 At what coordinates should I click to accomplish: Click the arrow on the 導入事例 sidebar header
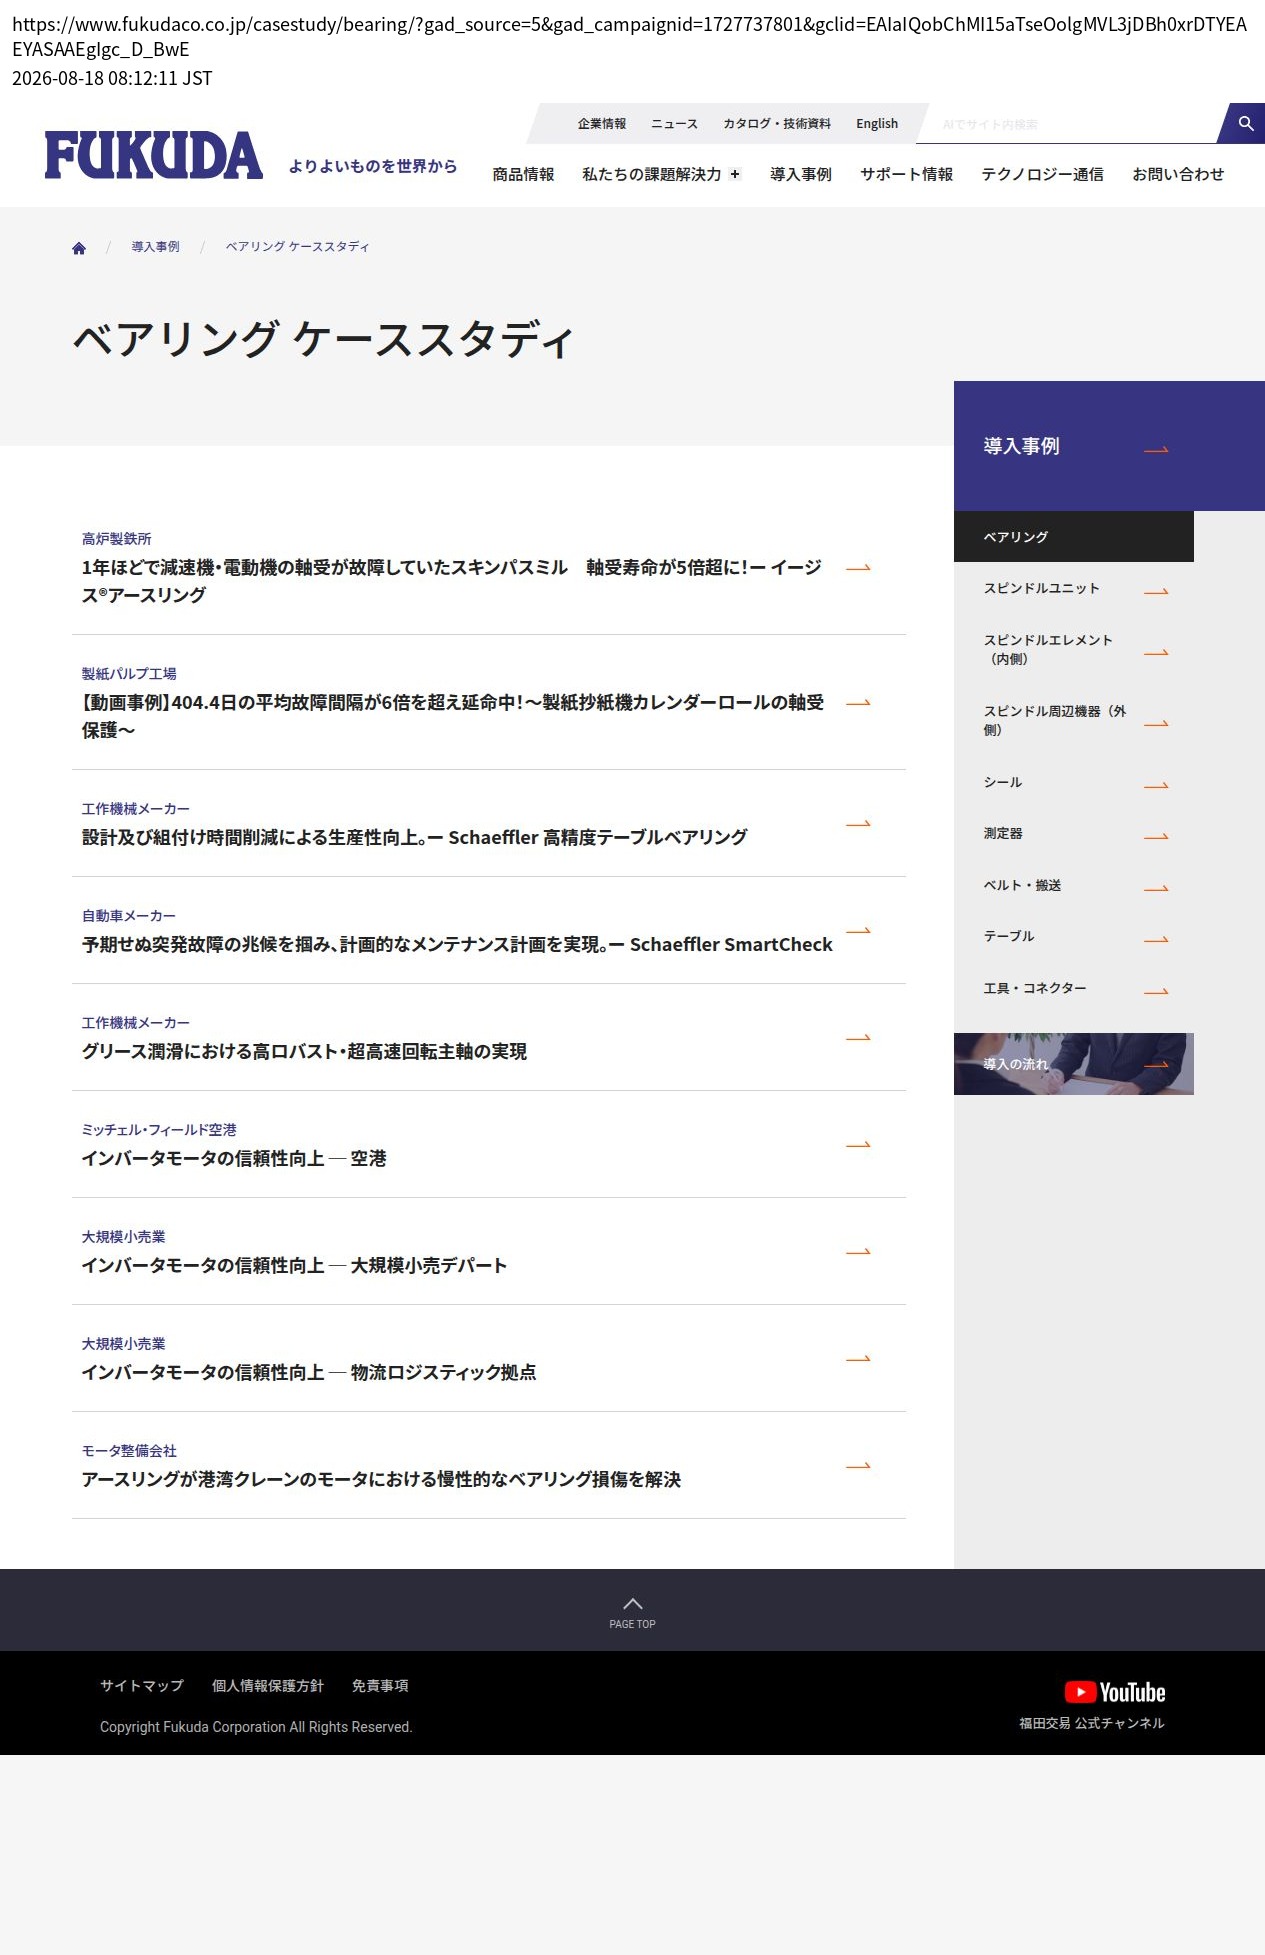[1156, 449]
